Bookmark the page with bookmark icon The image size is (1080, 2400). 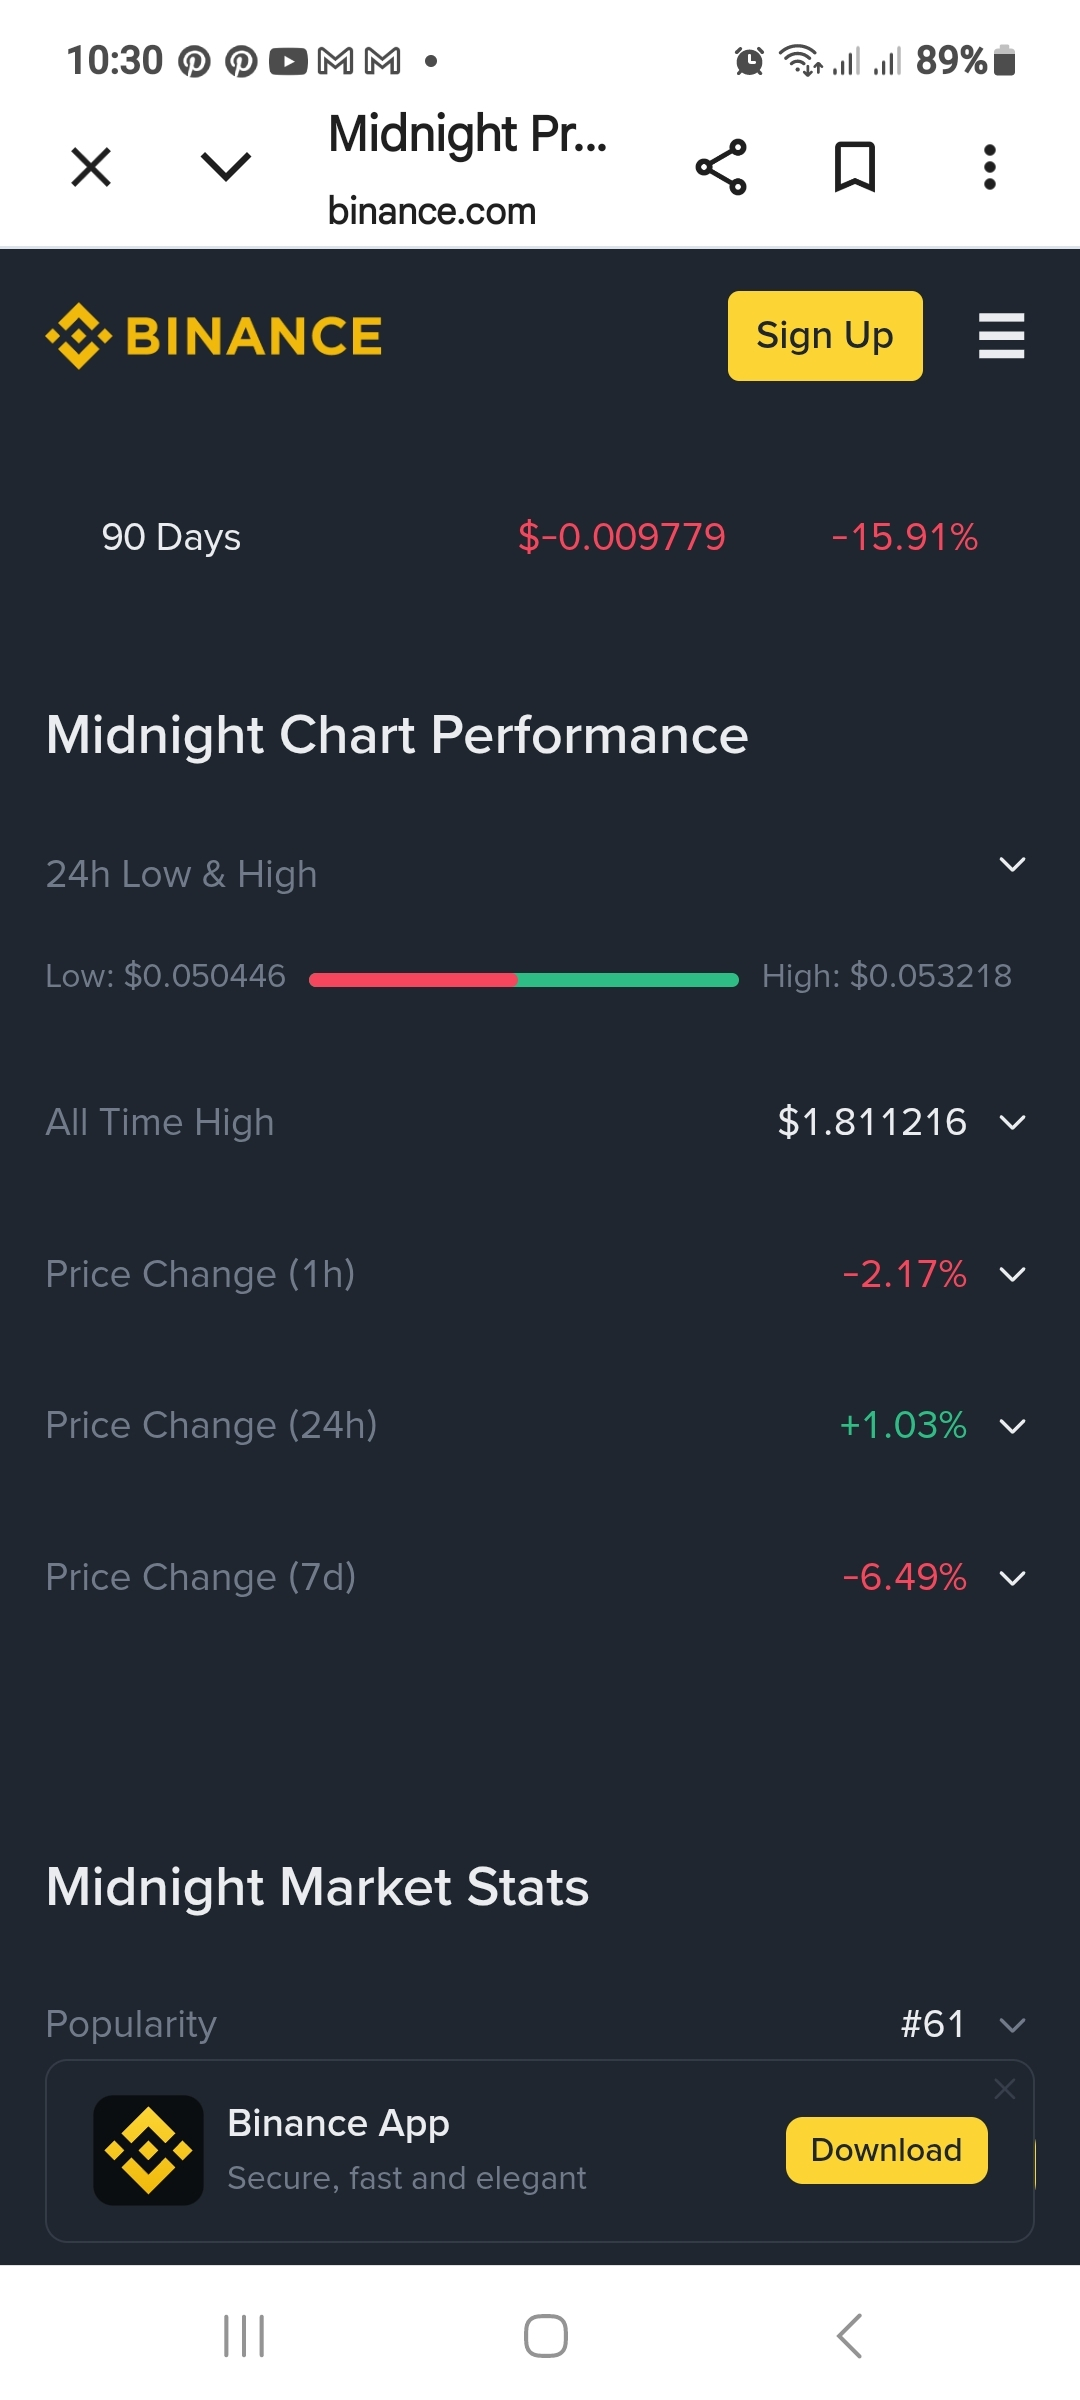pyautogui.click(x=855, y=167)
